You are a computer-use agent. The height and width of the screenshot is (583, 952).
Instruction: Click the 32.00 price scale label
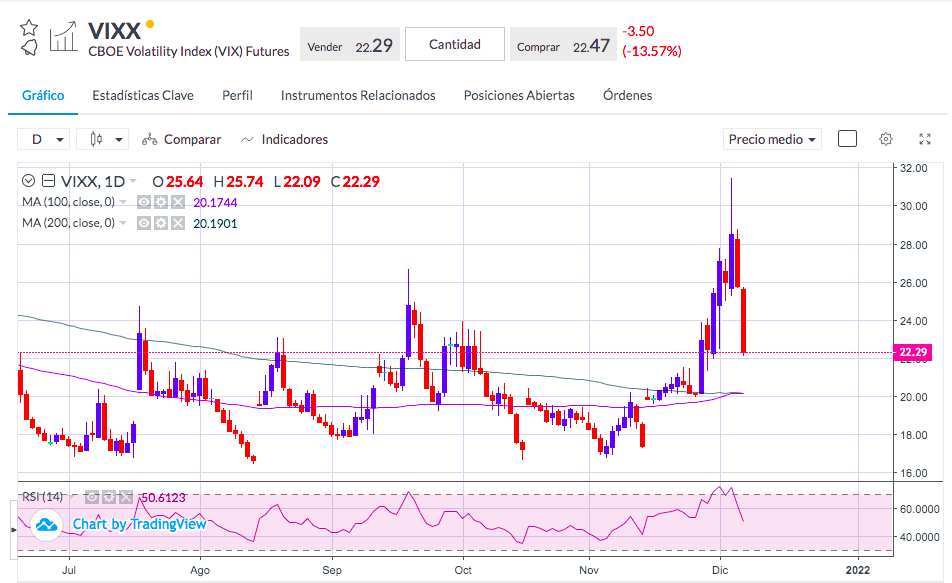(x=913, y=168)
